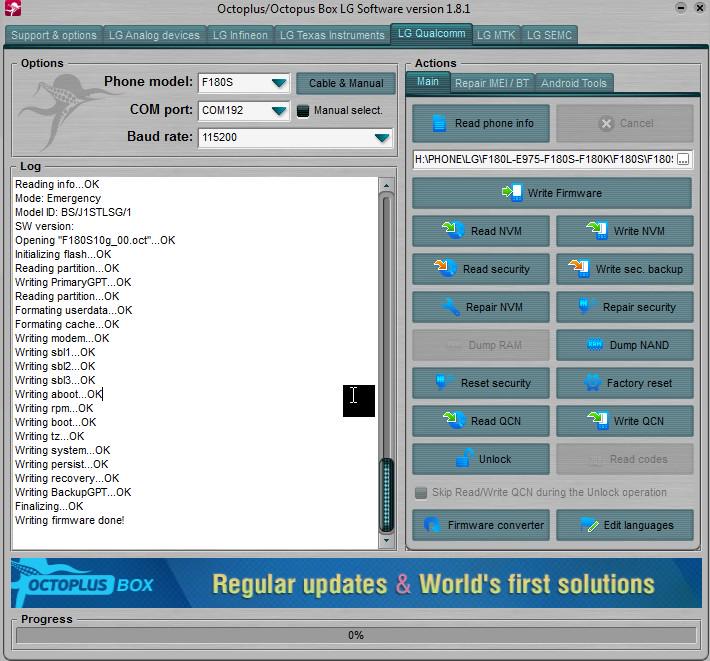Click the Progress bar showing 0%
The height and width of the screenshot is (661, 710).
point(356,635)
